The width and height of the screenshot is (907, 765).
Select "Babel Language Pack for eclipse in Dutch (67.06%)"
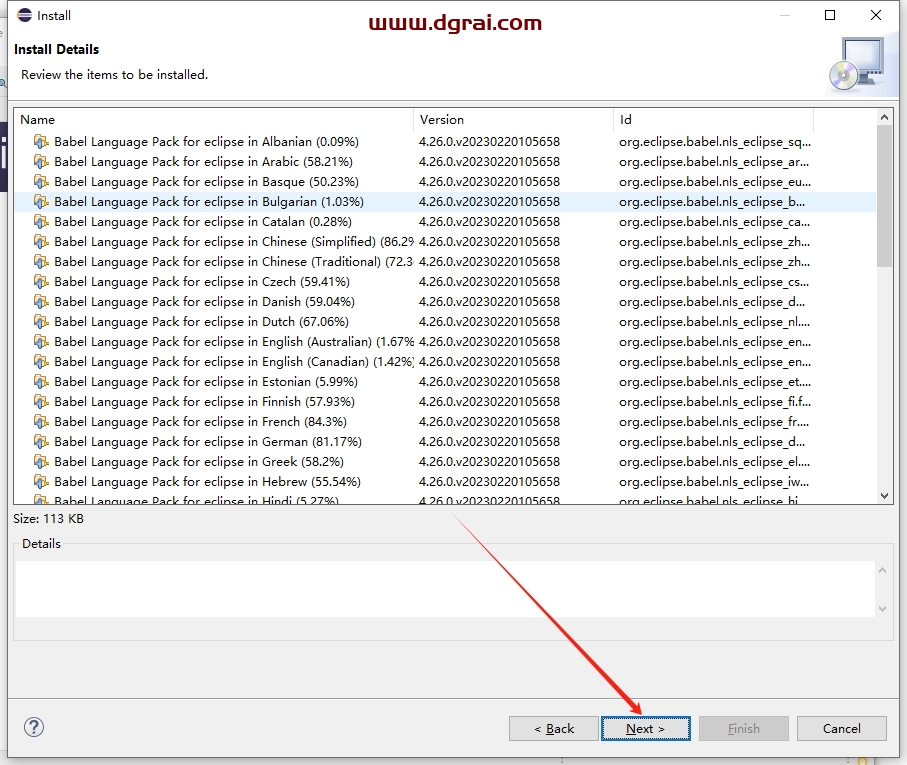coord(201,321)
